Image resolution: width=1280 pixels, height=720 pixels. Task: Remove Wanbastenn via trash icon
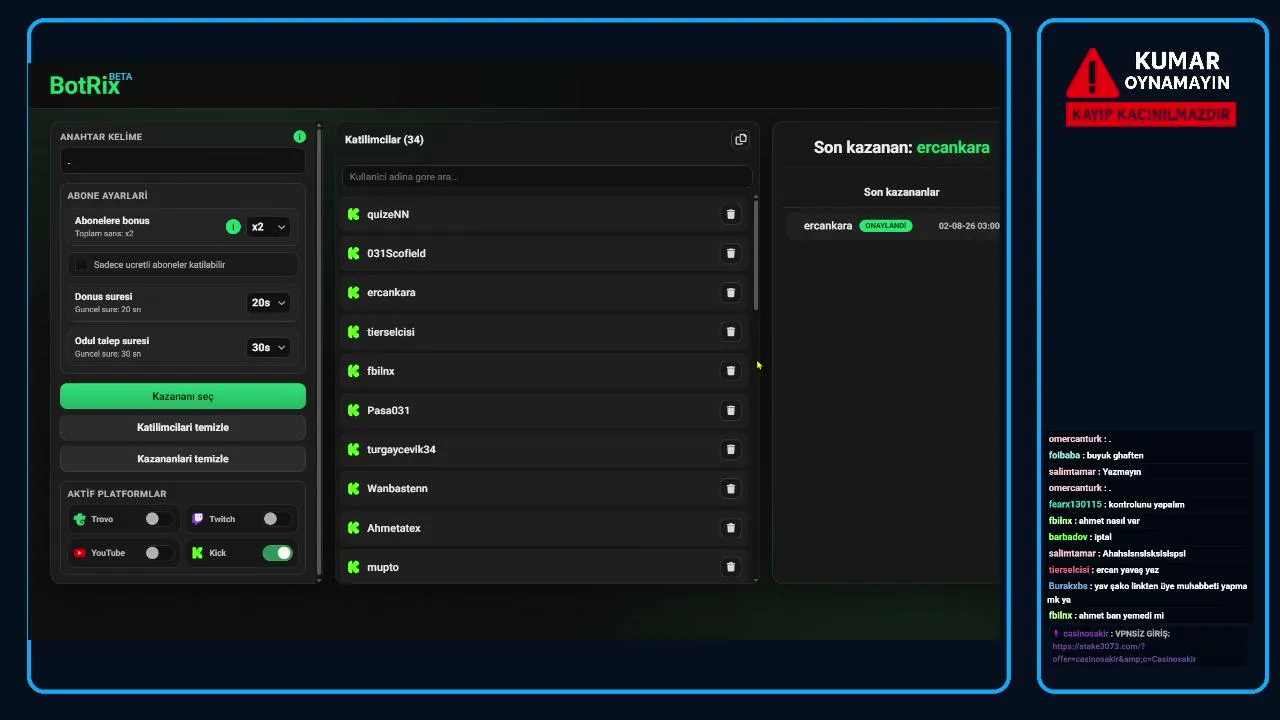730,488
